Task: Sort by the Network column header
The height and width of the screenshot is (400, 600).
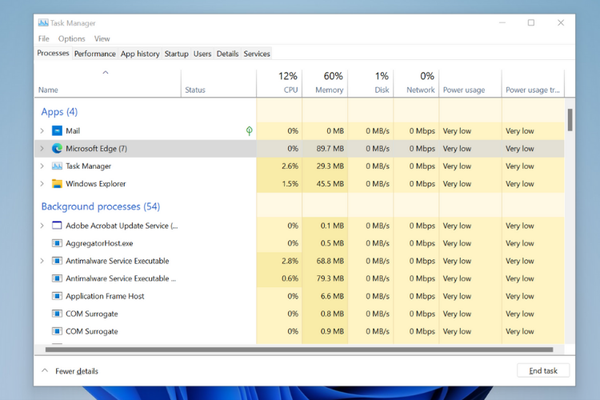Action: [416, 83]
